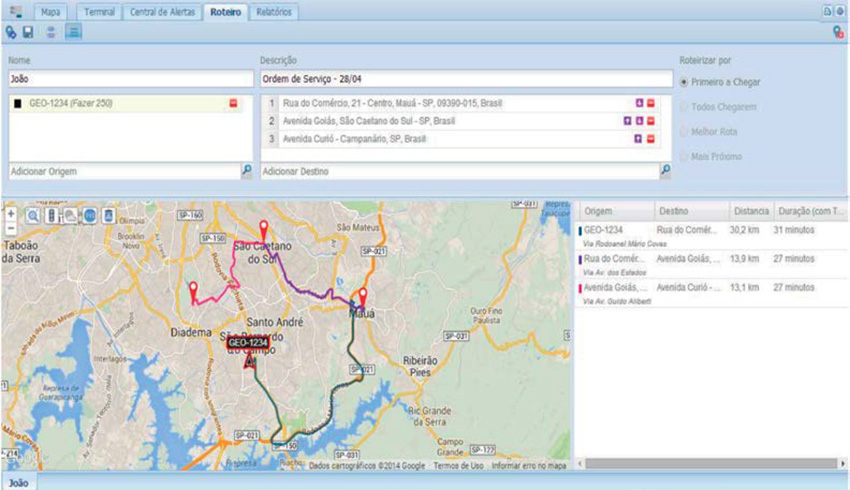The image size is (850, 490).
Task: Delete the Rua do Comércio destination
Action: 651,103
